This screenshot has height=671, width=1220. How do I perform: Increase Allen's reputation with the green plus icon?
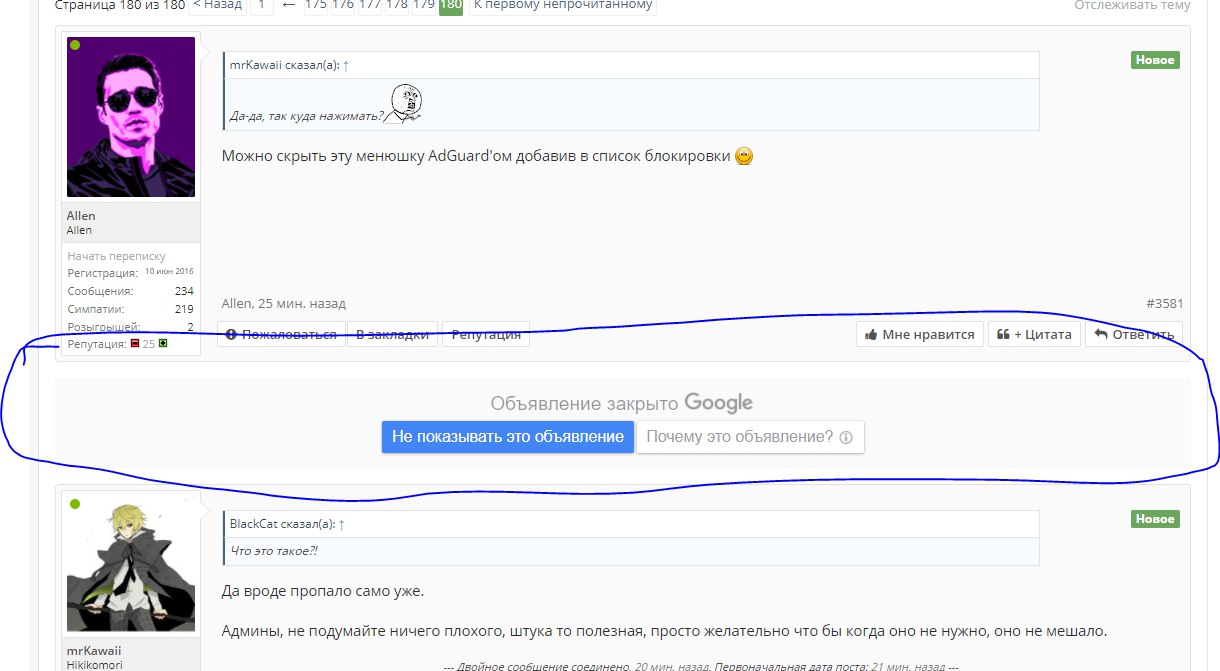pos(163,343)
